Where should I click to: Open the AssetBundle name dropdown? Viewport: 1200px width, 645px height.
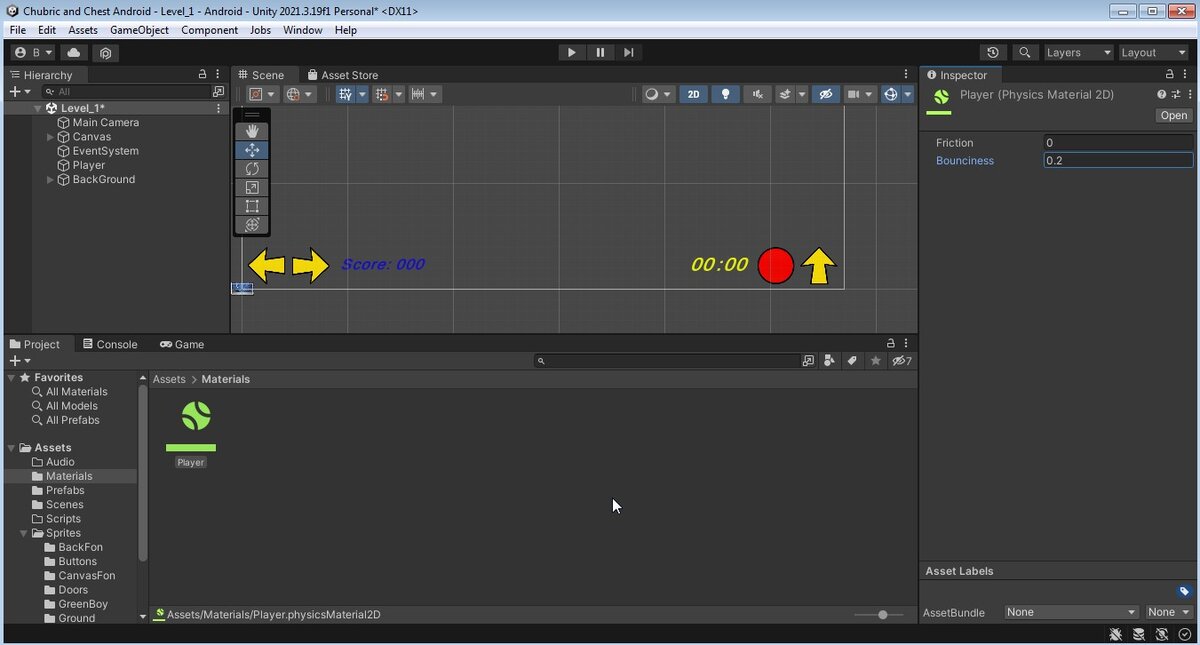click(1072, 612)
